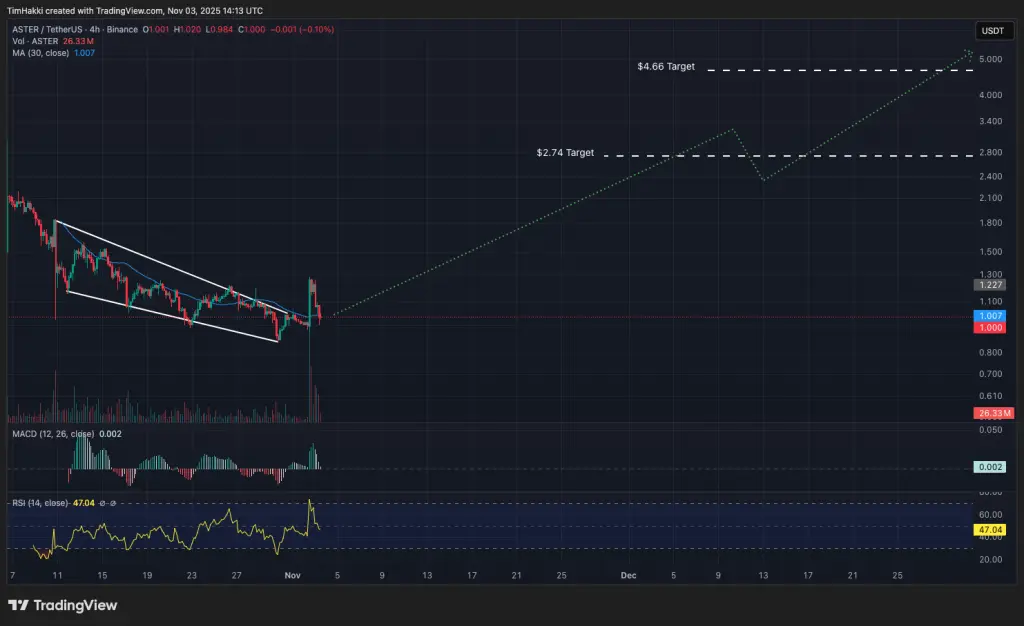Select the MACD (12, 26, close) legend
Image resolution: width=1024 pixels, height=626 pixels.
pyautogui.click(x=56, y=434)
